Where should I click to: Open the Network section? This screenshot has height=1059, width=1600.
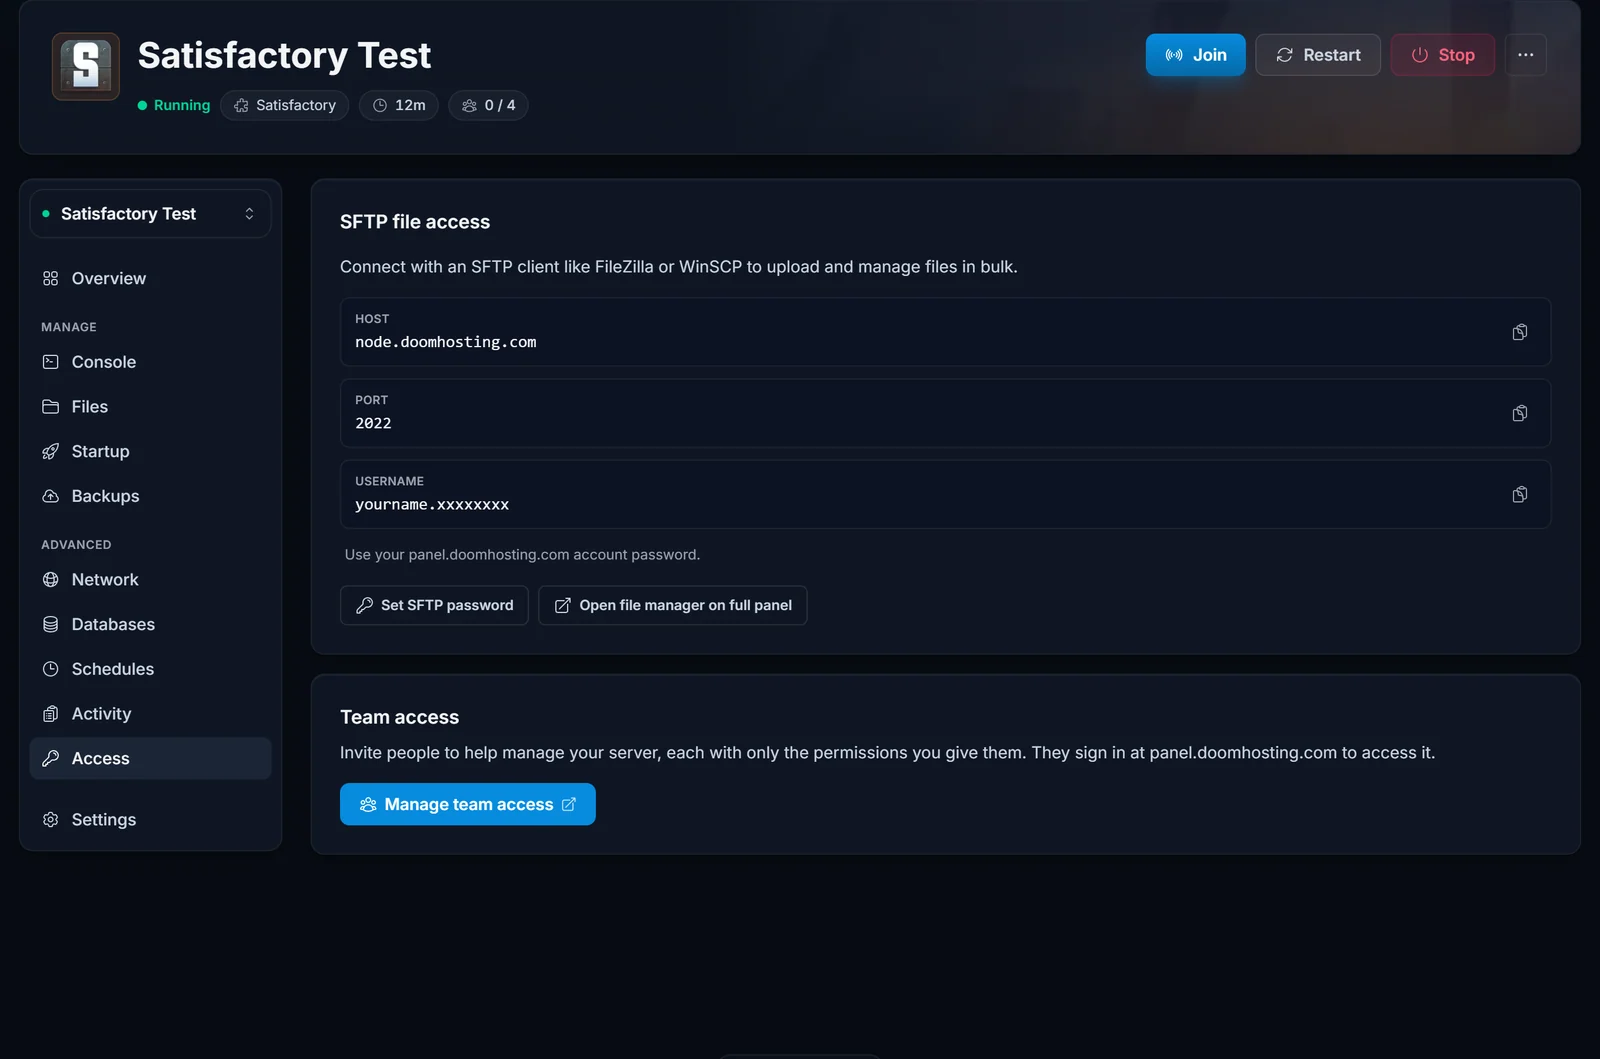150,580
